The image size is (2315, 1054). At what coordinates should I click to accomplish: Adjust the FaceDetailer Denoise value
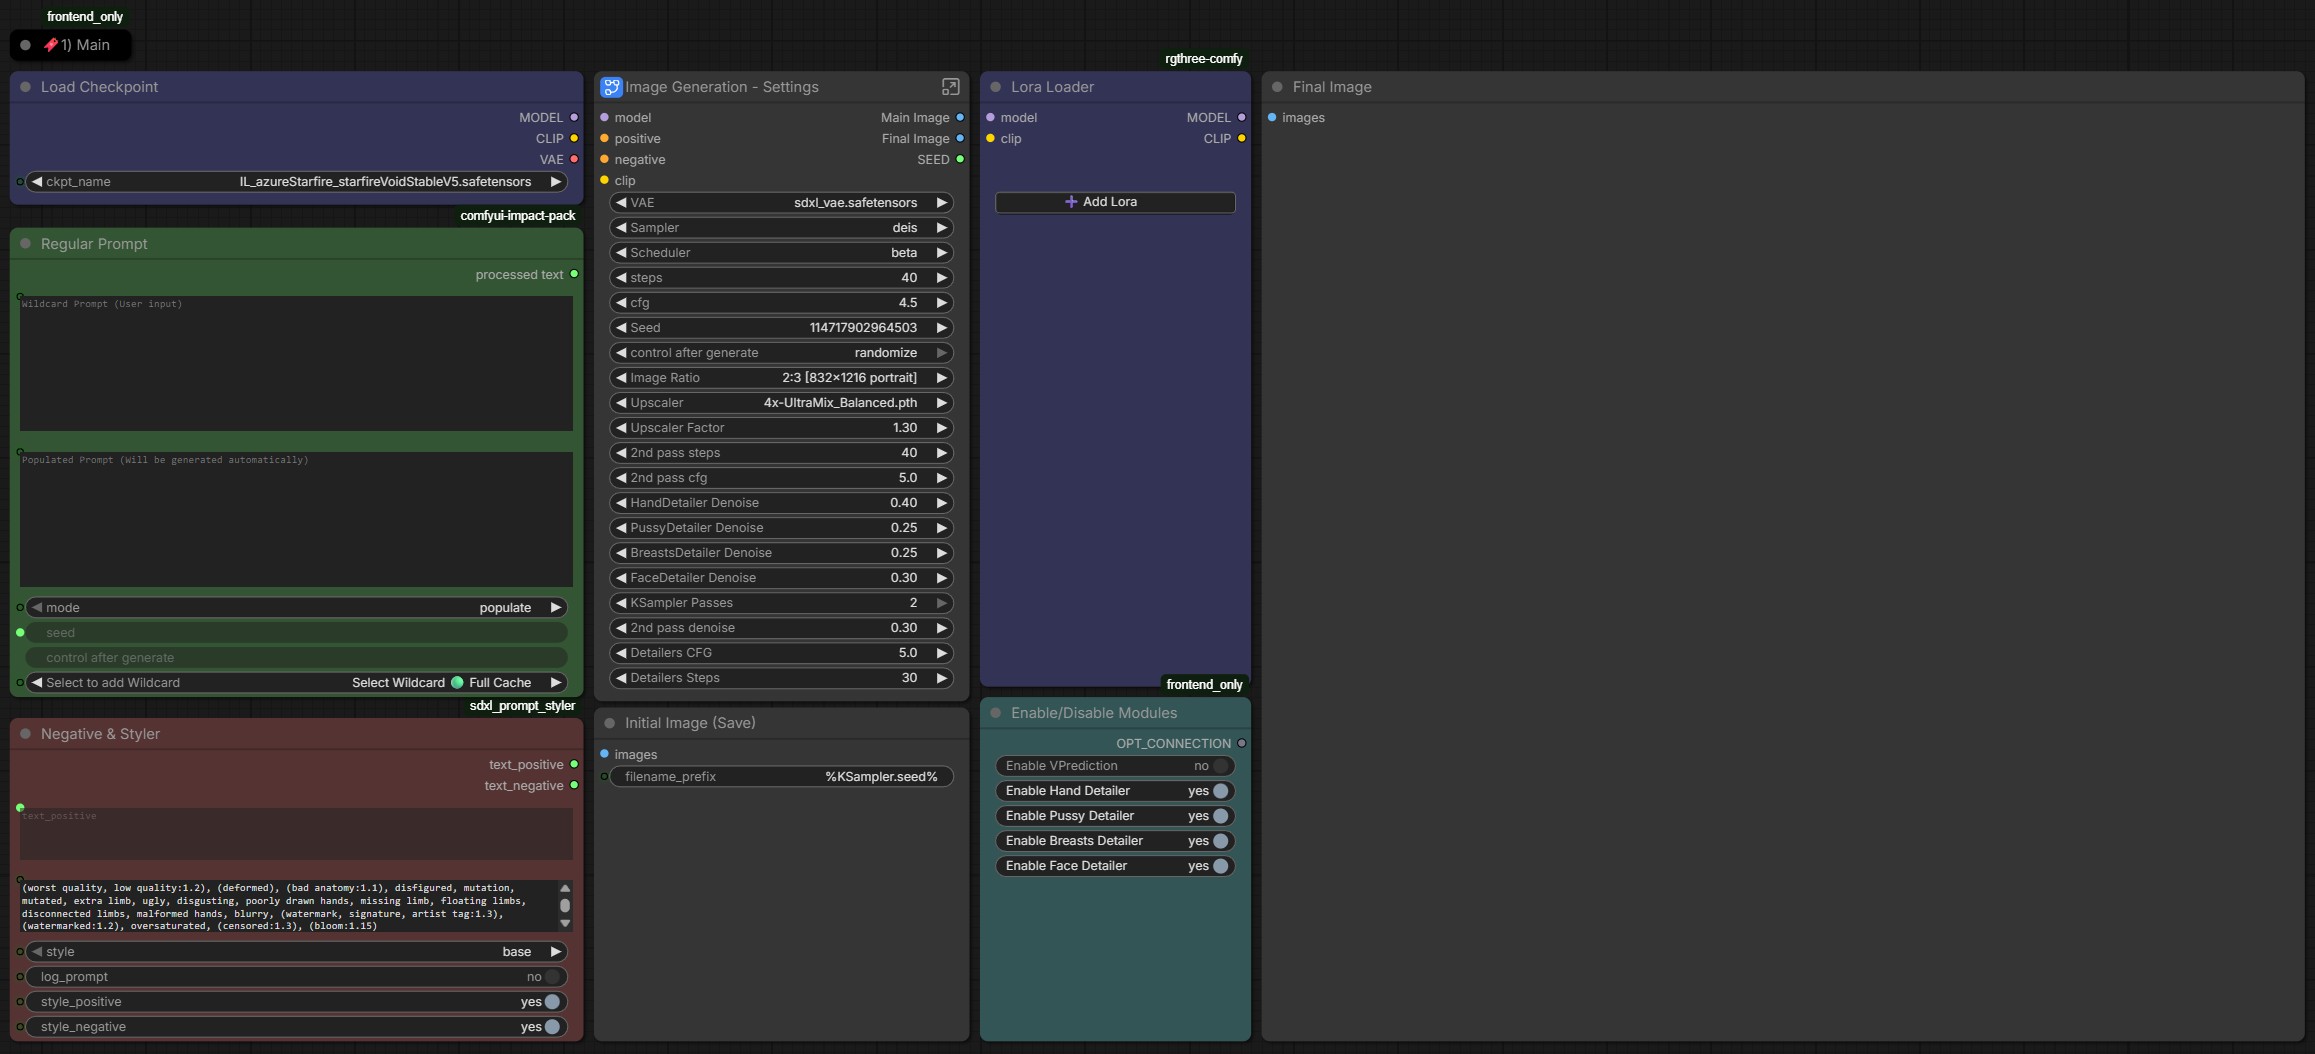point(781,578)
